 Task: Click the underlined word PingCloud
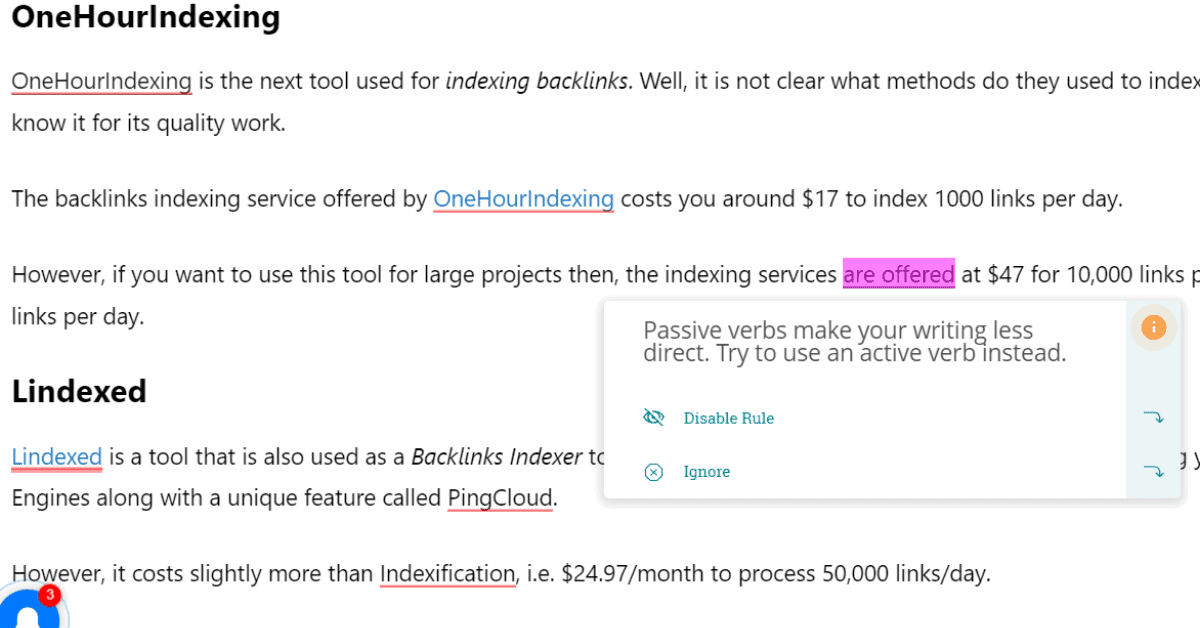tap(500, 497)
